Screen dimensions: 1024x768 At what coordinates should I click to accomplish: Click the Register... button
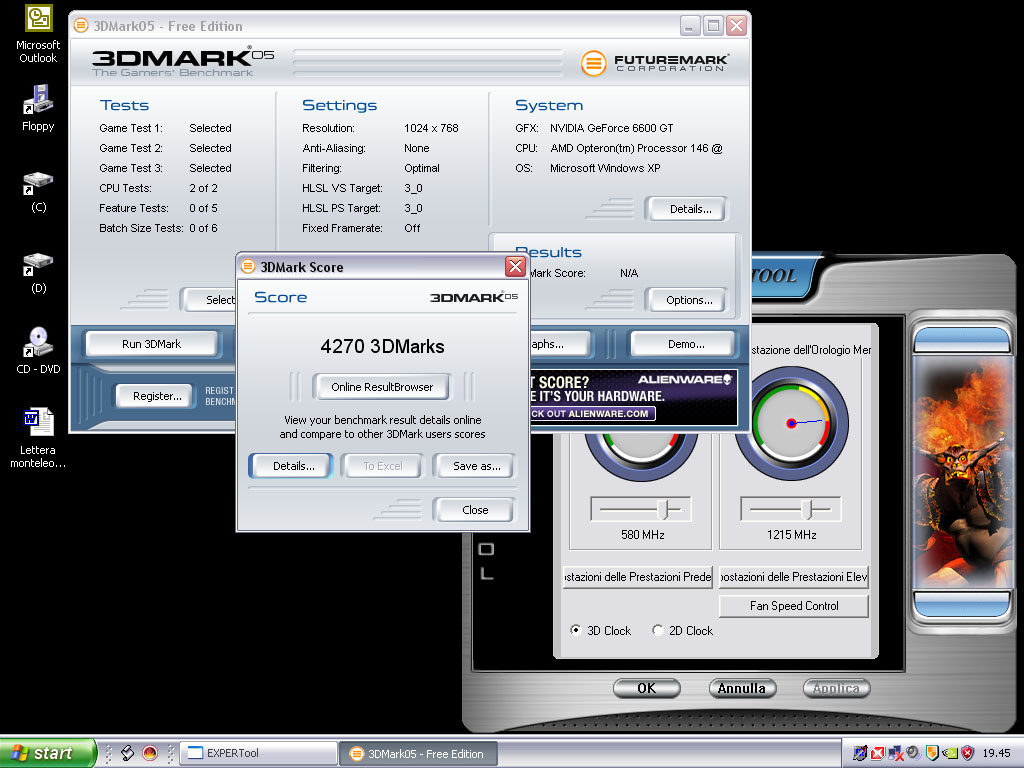(157, 396)
